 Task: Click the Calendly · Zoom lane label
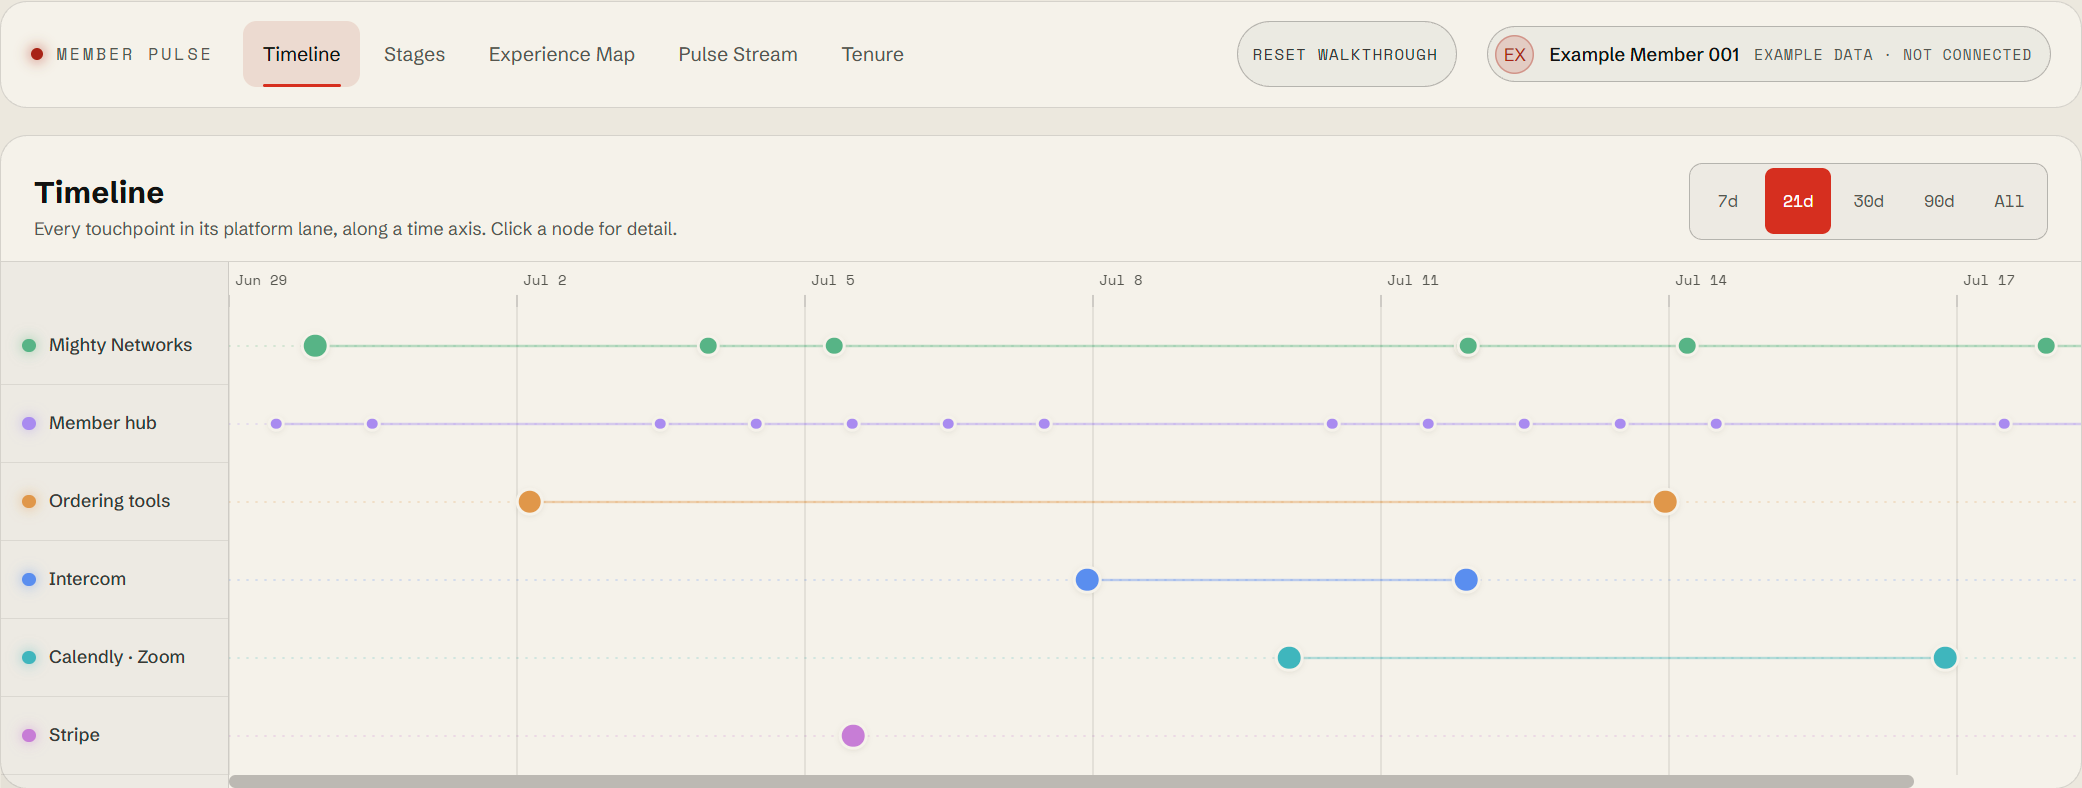tap(117, 657)
